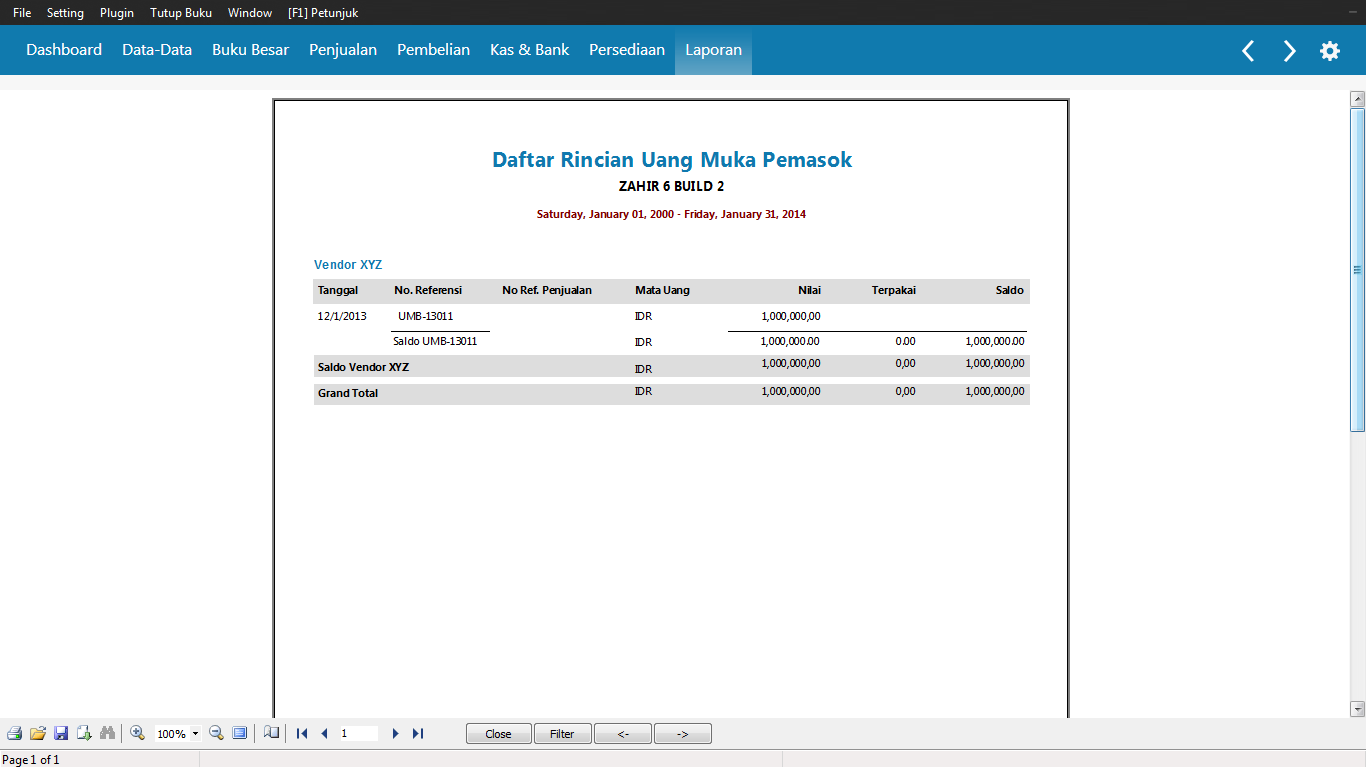Open a report file with folder icon

click(38, 733)
